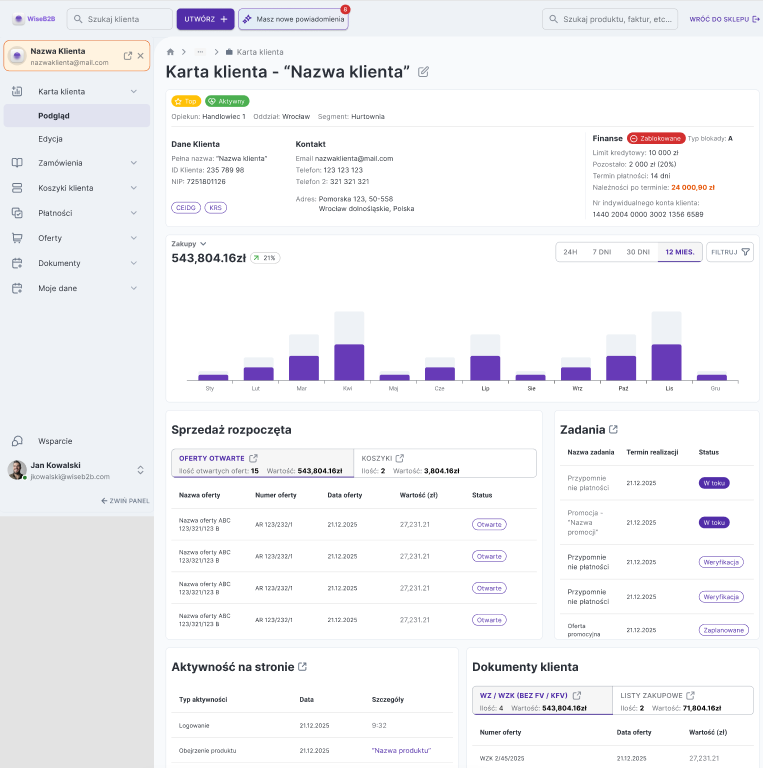Click the Wsparcie support icon
The image size is (763, 768).
(x=17, y=441)
